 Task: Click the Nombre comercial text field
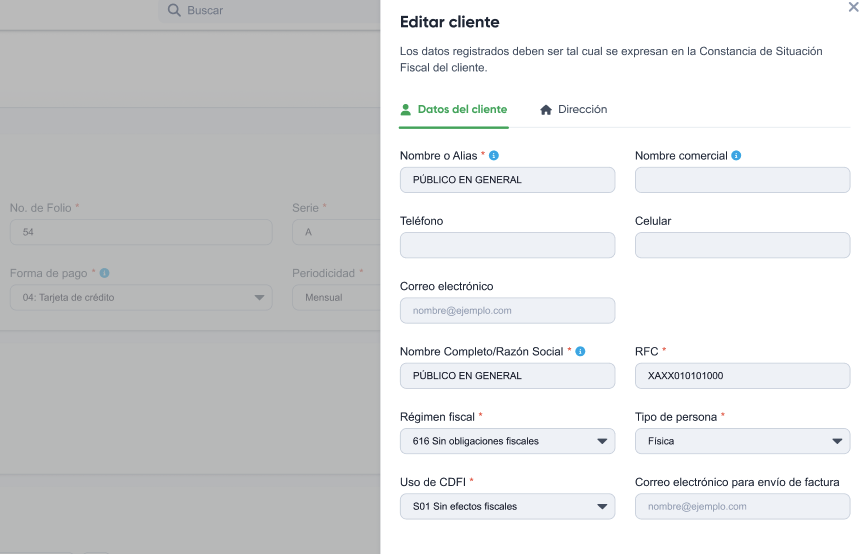[742, 180]
